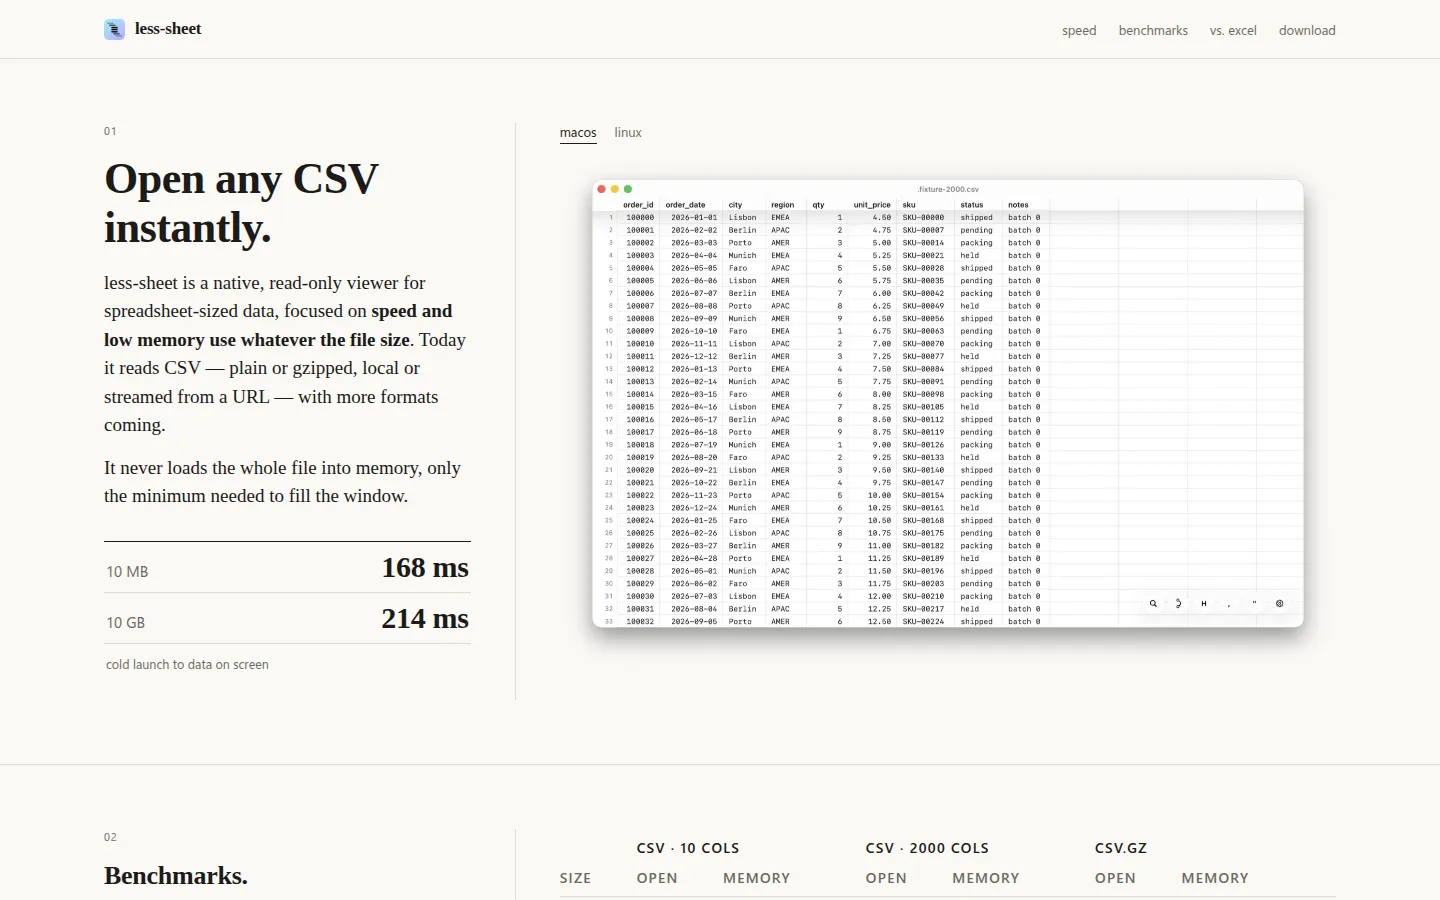Click the Munich cell in row 100003
Screen dimensions: 1440x900
click(x=742, y=255)
